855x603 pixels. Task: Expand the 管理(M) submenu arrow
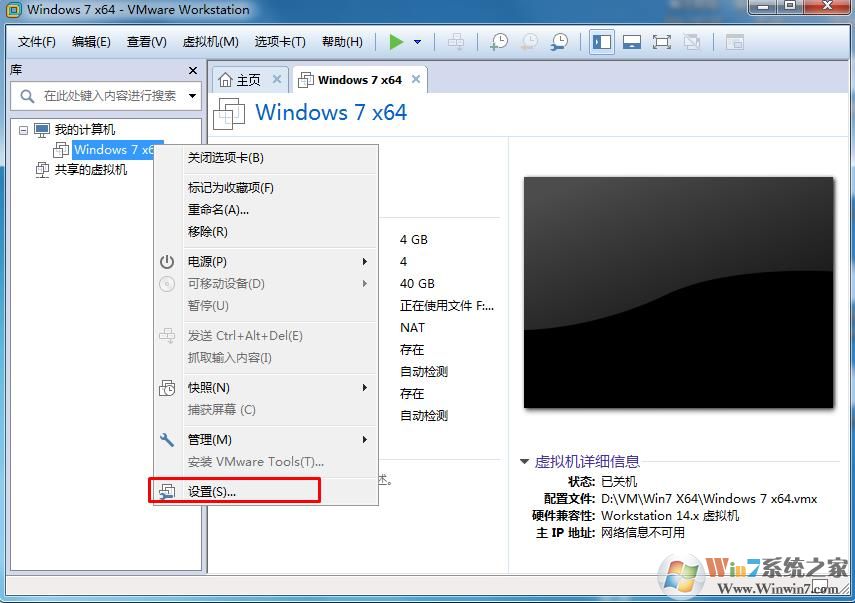click(x=365, y=440)
